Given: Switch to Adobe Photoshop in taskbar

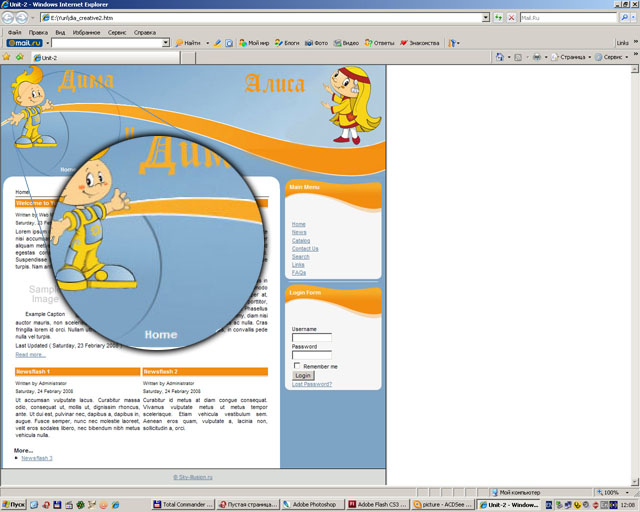Looking at the screenshot, I should point(312,505).
